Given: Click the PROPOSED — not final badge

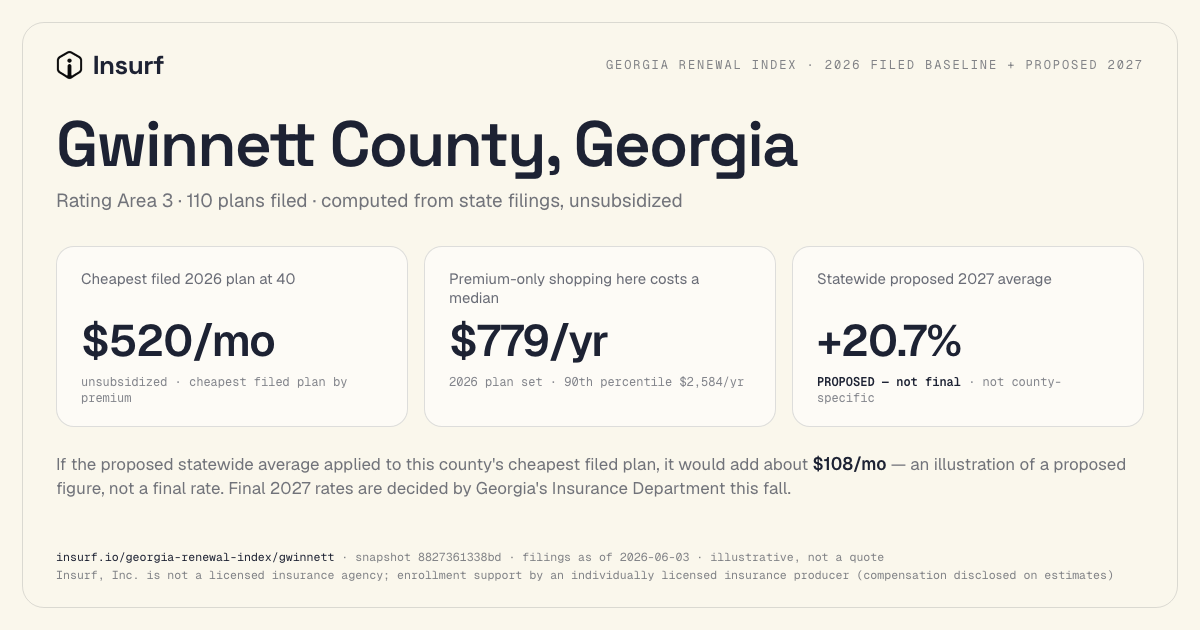Looking at the screenshot, I should point(889,382).
